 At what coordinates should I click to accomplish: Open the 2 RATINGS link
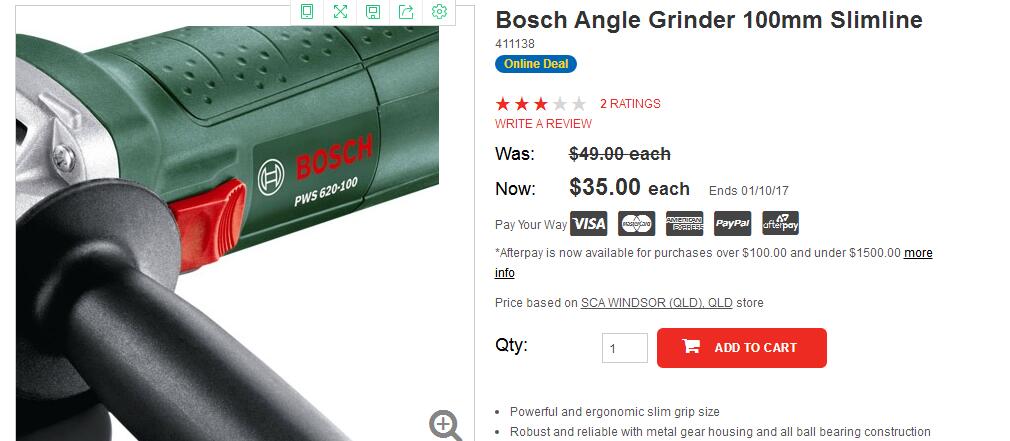[630, 104]
